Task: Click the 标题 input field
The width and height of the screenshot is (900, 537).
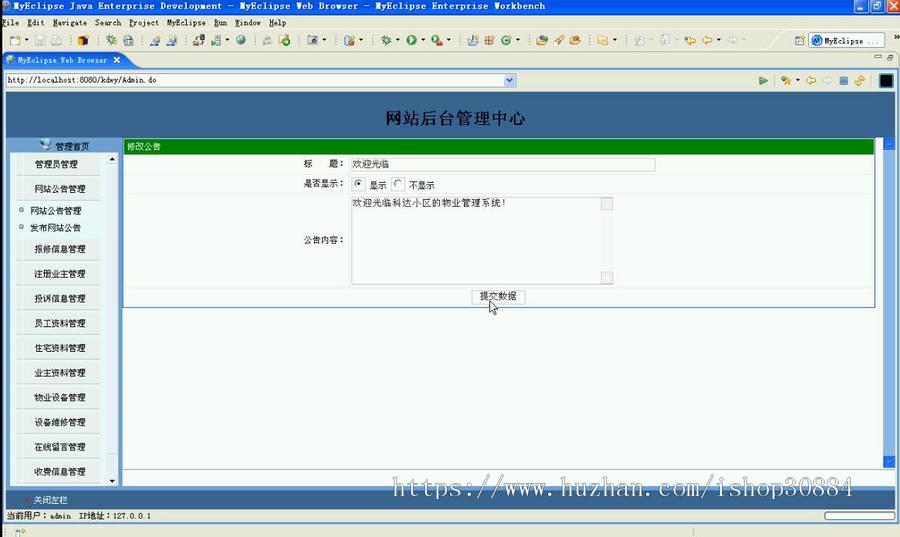Action: (503, 165)
